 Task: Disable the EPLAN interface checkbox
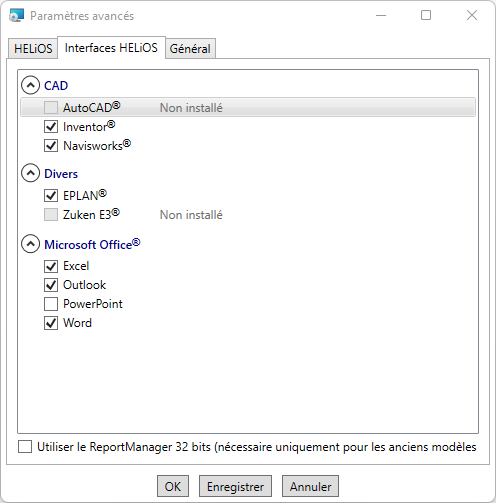click(x=51, y=195)
